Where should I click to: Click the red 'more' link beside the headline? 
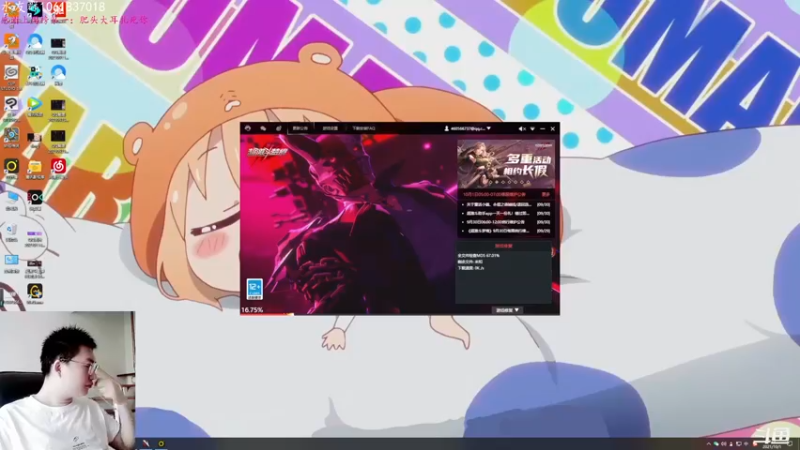pos(546,194)
